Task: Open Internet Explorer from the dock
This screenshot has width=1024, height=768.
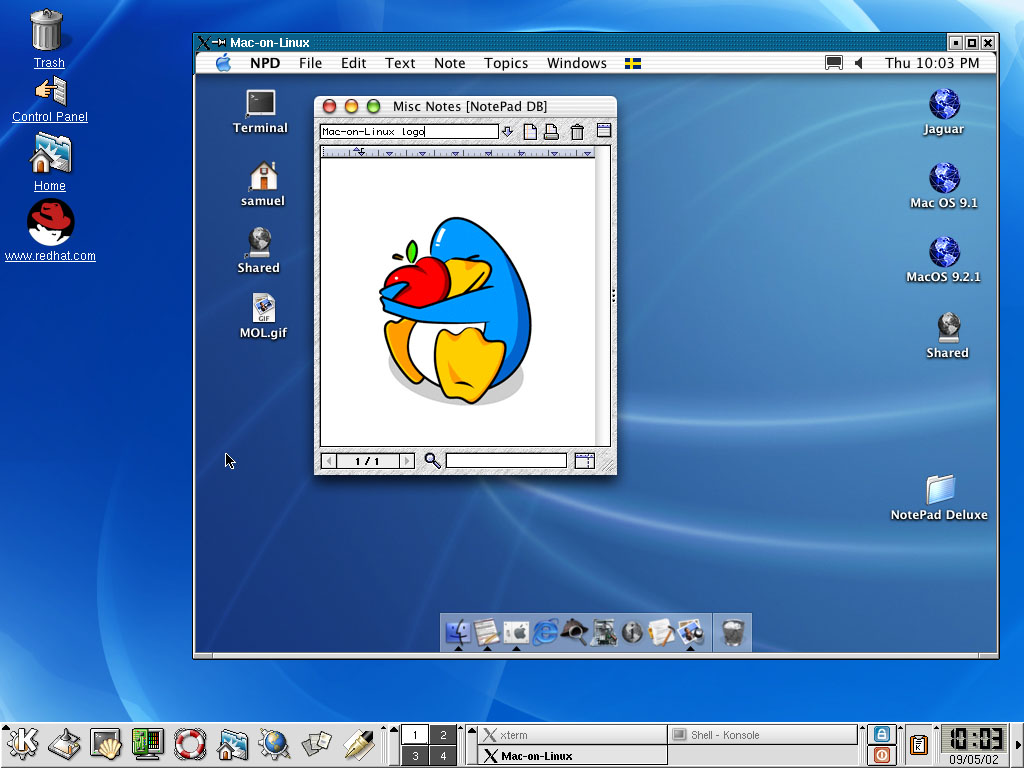Action: click(545, 632)
